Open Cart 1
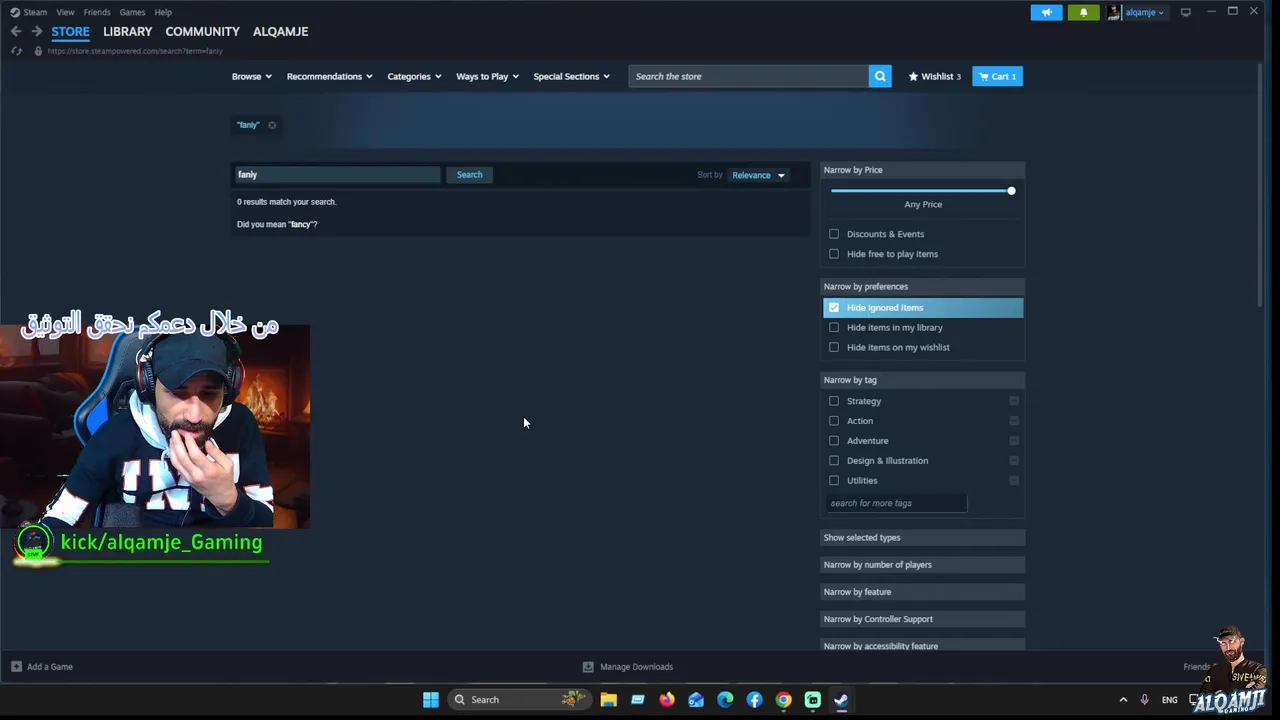This screenshot has width=1280, height=720. [997, 76]
